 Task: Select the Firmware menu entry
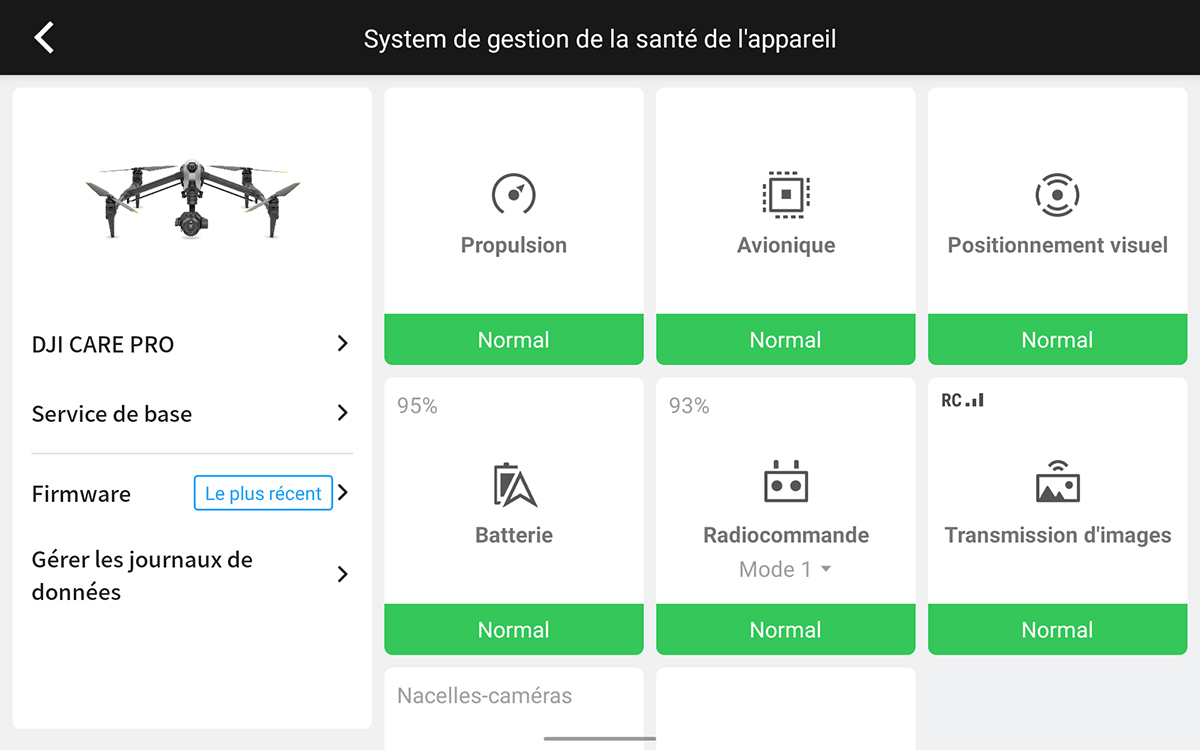(x=192, y=493)
